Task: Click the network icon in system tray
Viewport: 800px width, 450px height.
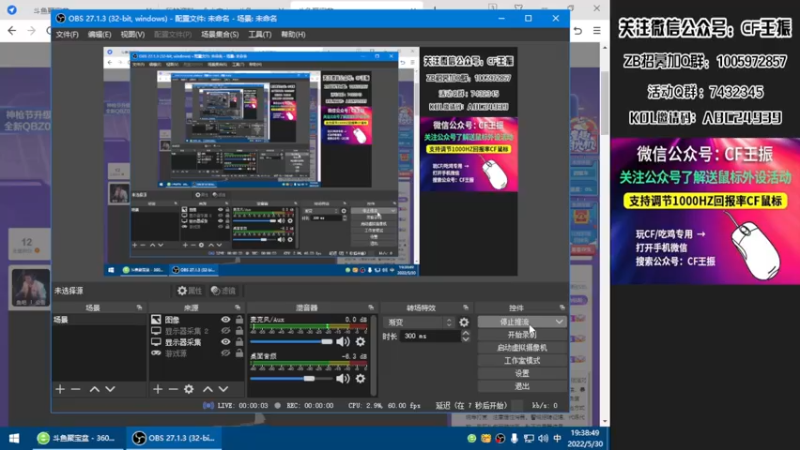Action: (x=529, y=438)
